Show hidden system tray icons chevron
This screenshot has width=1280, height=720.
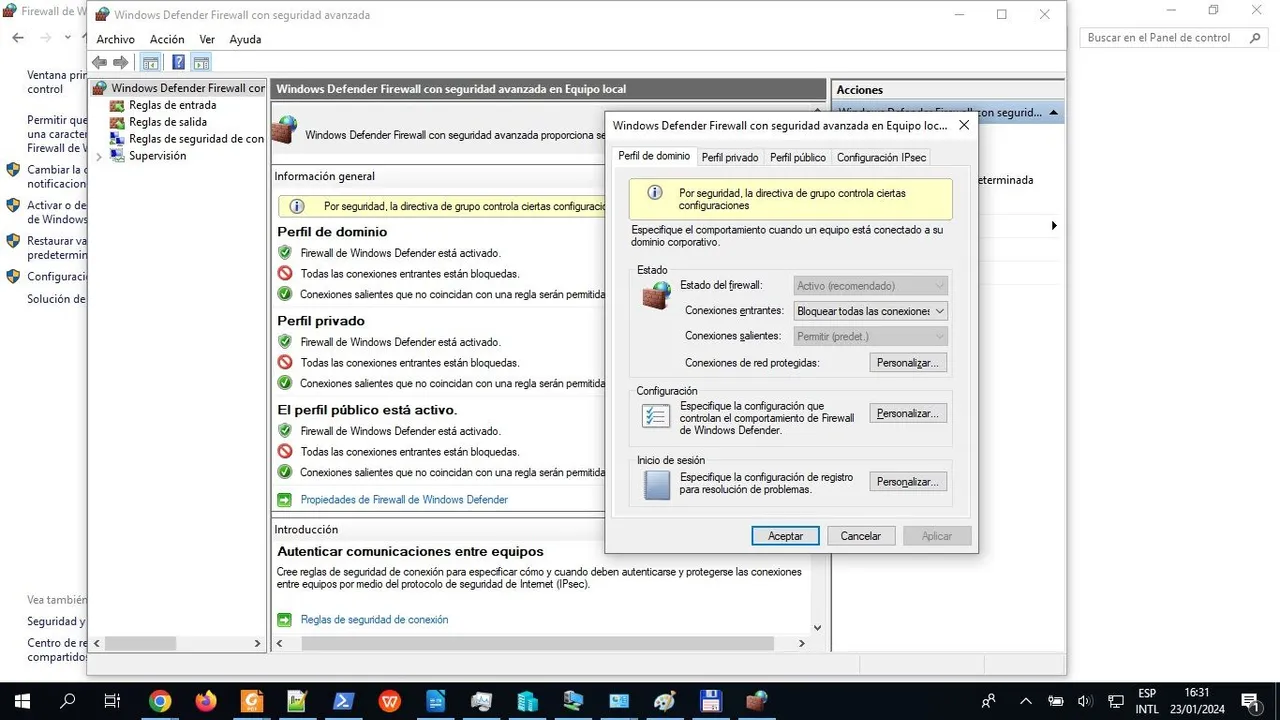coord(1025,701)
